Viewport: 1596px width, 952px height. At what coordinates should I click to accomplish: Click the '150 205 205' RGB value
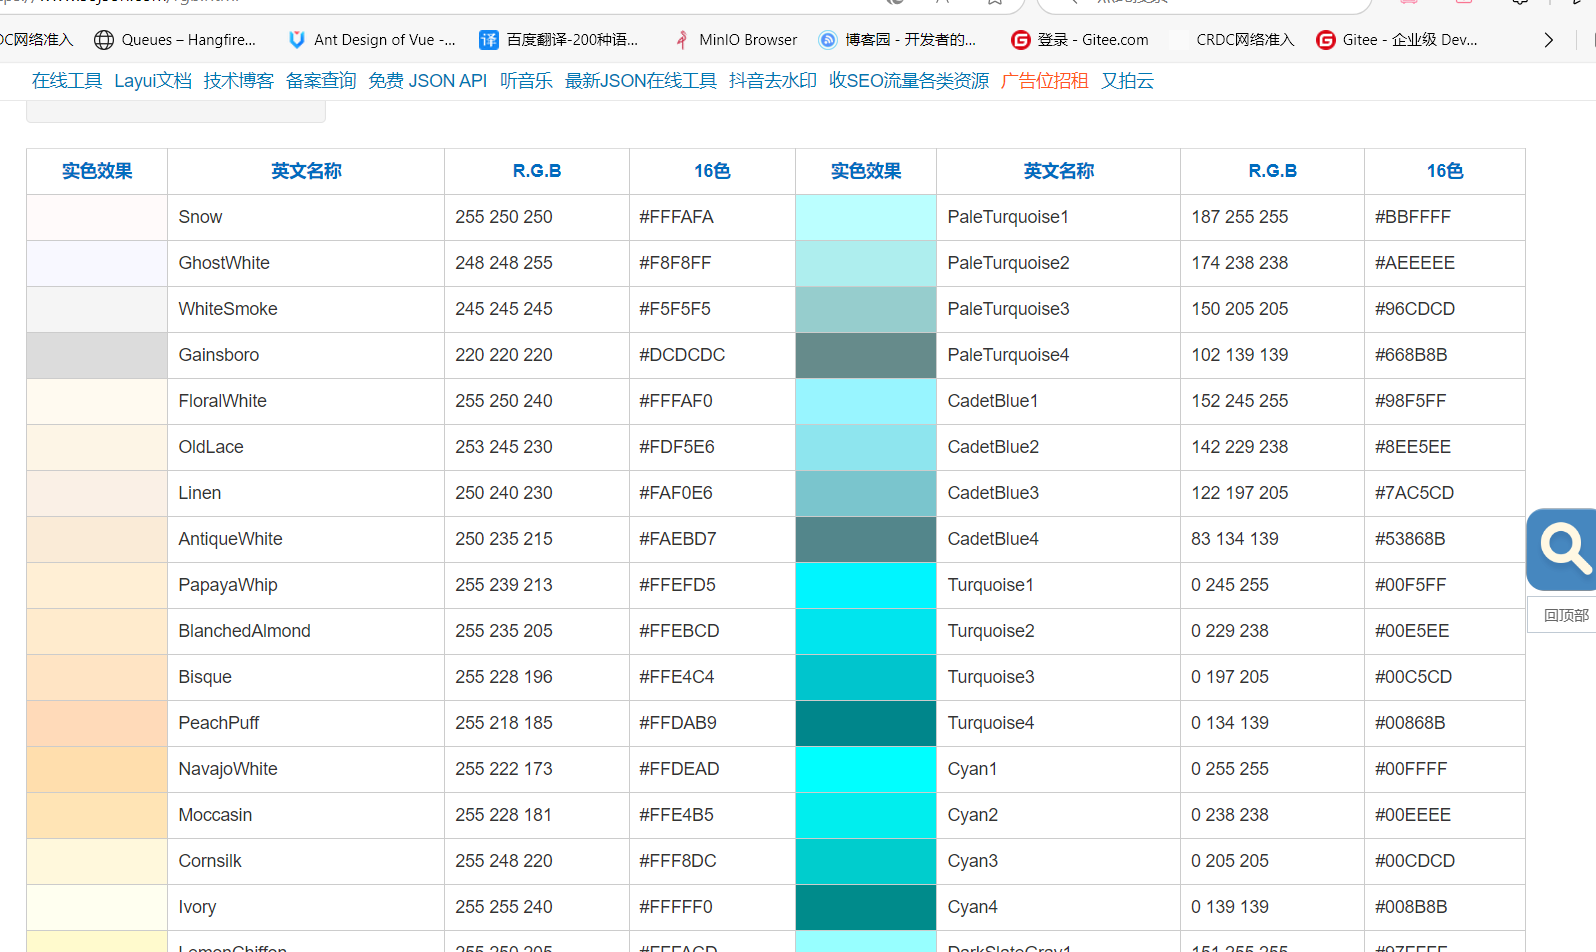(1240, 309)
